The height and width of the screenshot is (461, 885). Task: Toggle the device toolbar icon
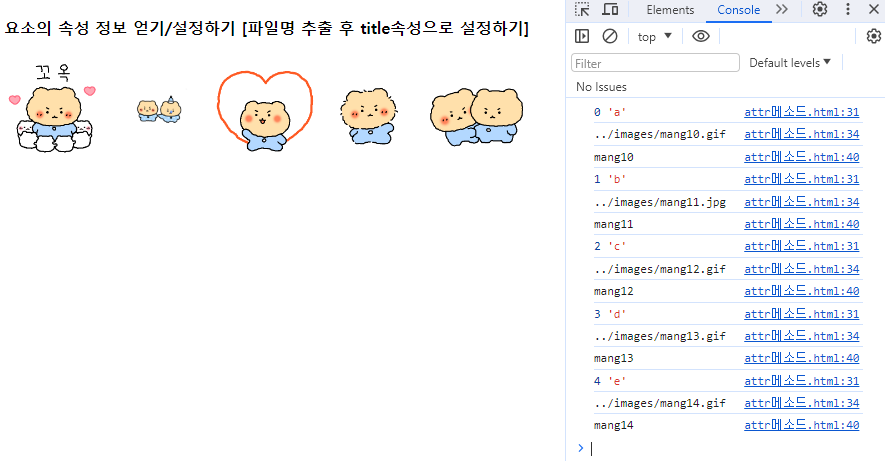coord(610,10)
